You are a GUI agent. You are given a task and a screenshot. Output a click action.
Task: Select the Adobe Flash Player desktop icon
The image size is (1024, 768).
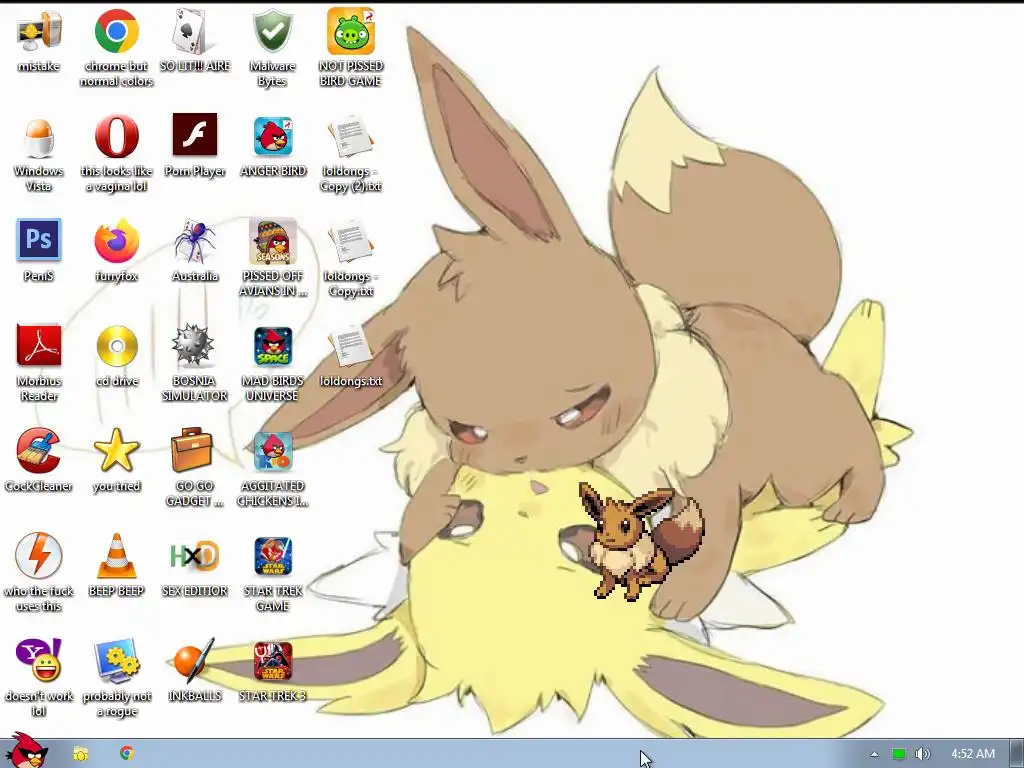point(195,135)
